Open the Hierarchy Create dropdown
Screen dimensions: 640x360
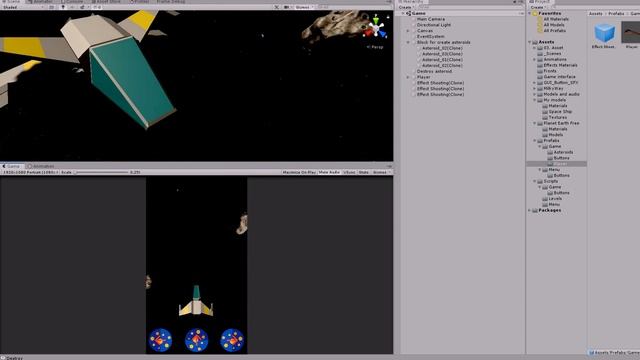pos(406,7)
